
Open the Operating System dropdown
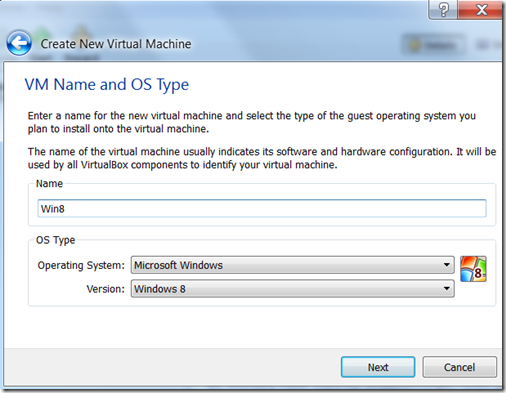[292, 265]
